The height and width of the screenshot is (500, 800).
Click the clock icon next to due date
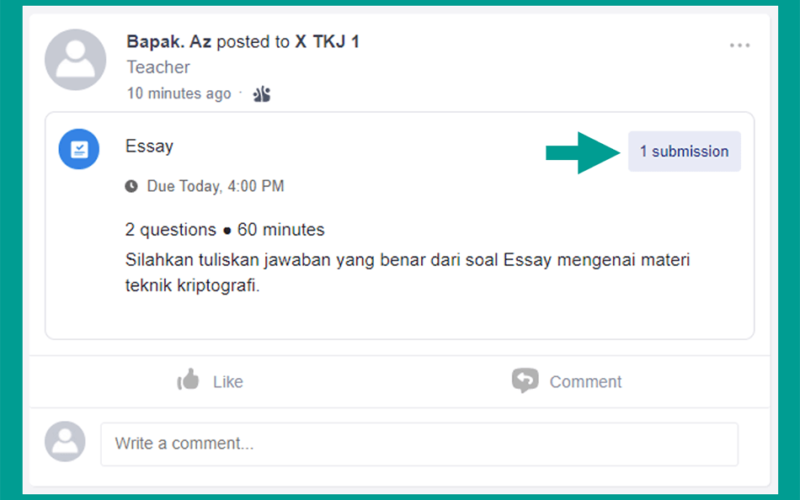point(131,186)
